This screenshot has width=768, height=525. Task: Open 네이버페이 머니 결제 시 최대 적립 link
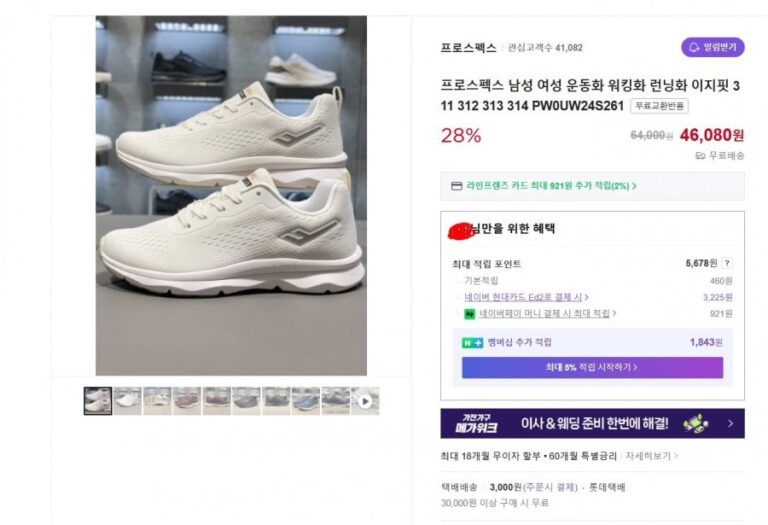click(547, 313)
